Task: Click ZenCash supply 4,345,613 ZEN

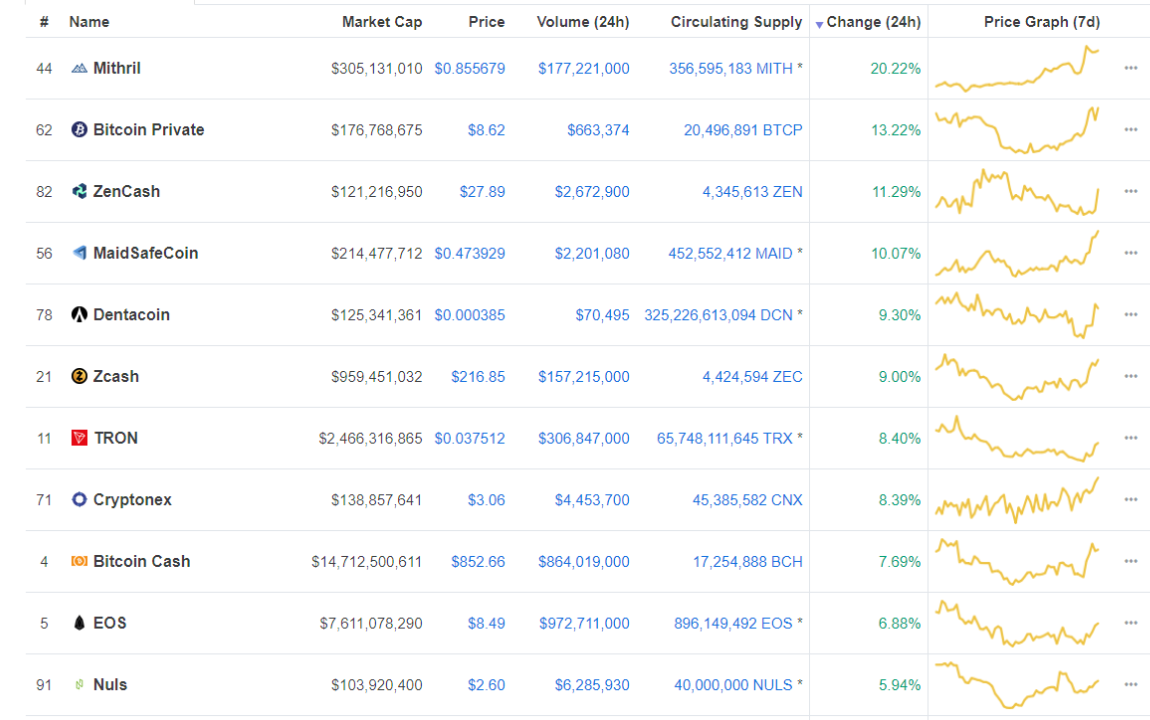Action: point(752,191)
